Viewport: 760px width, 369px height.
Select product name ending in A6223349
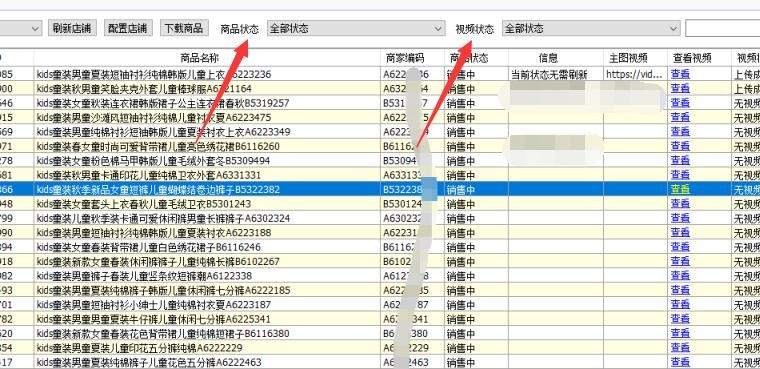[163, 132]
